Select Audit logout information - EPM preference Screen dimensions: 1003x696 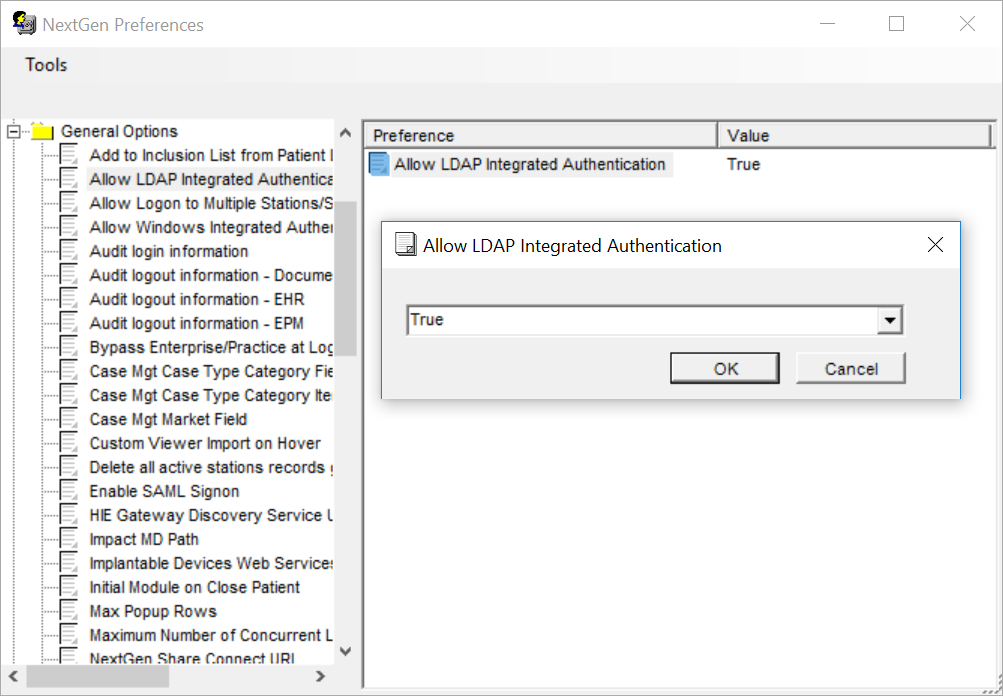pos(196,323)
